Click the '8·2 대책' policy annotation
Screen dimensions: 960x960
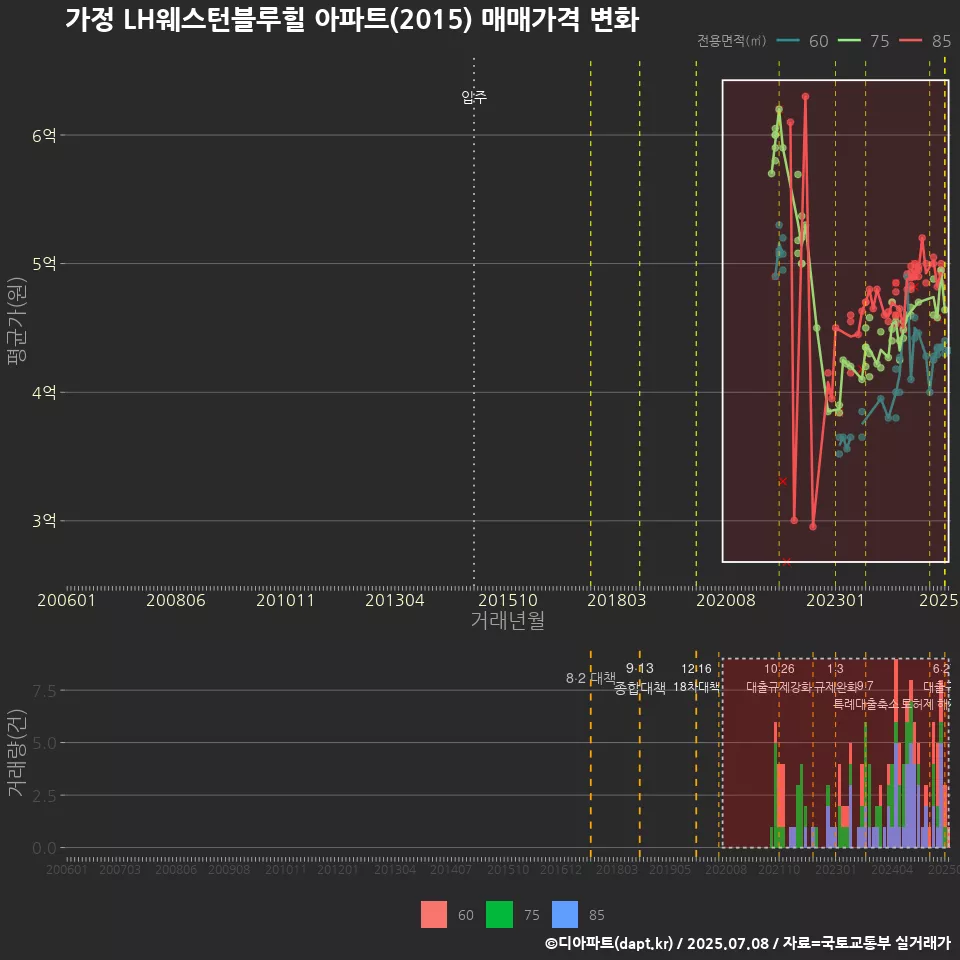click(591, 678)
